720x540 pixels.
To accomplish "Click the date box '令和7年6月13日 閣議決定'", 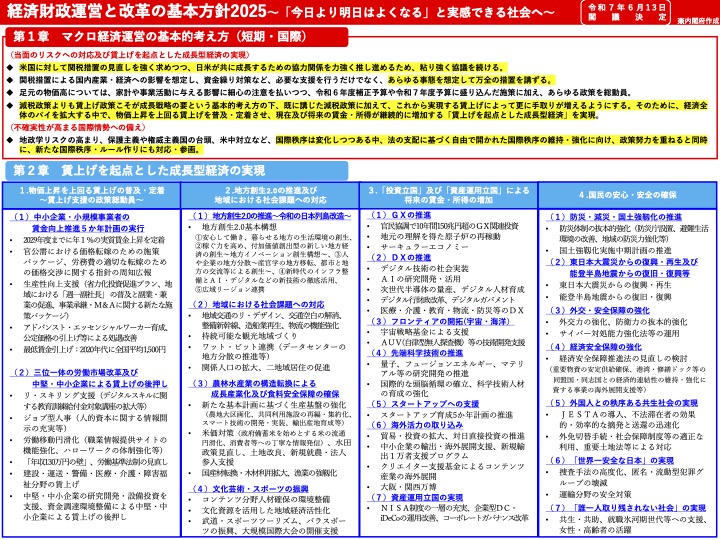I will [626, 12].
